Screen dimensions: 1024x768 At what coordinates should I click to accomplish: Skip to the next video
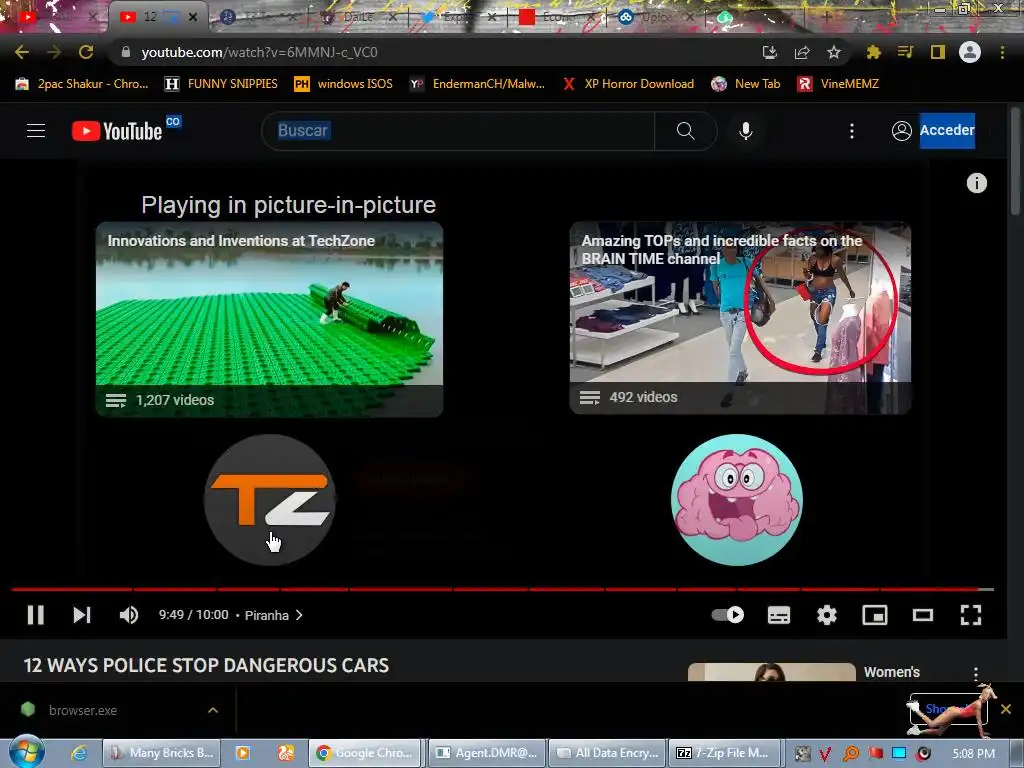coord(82,615)
